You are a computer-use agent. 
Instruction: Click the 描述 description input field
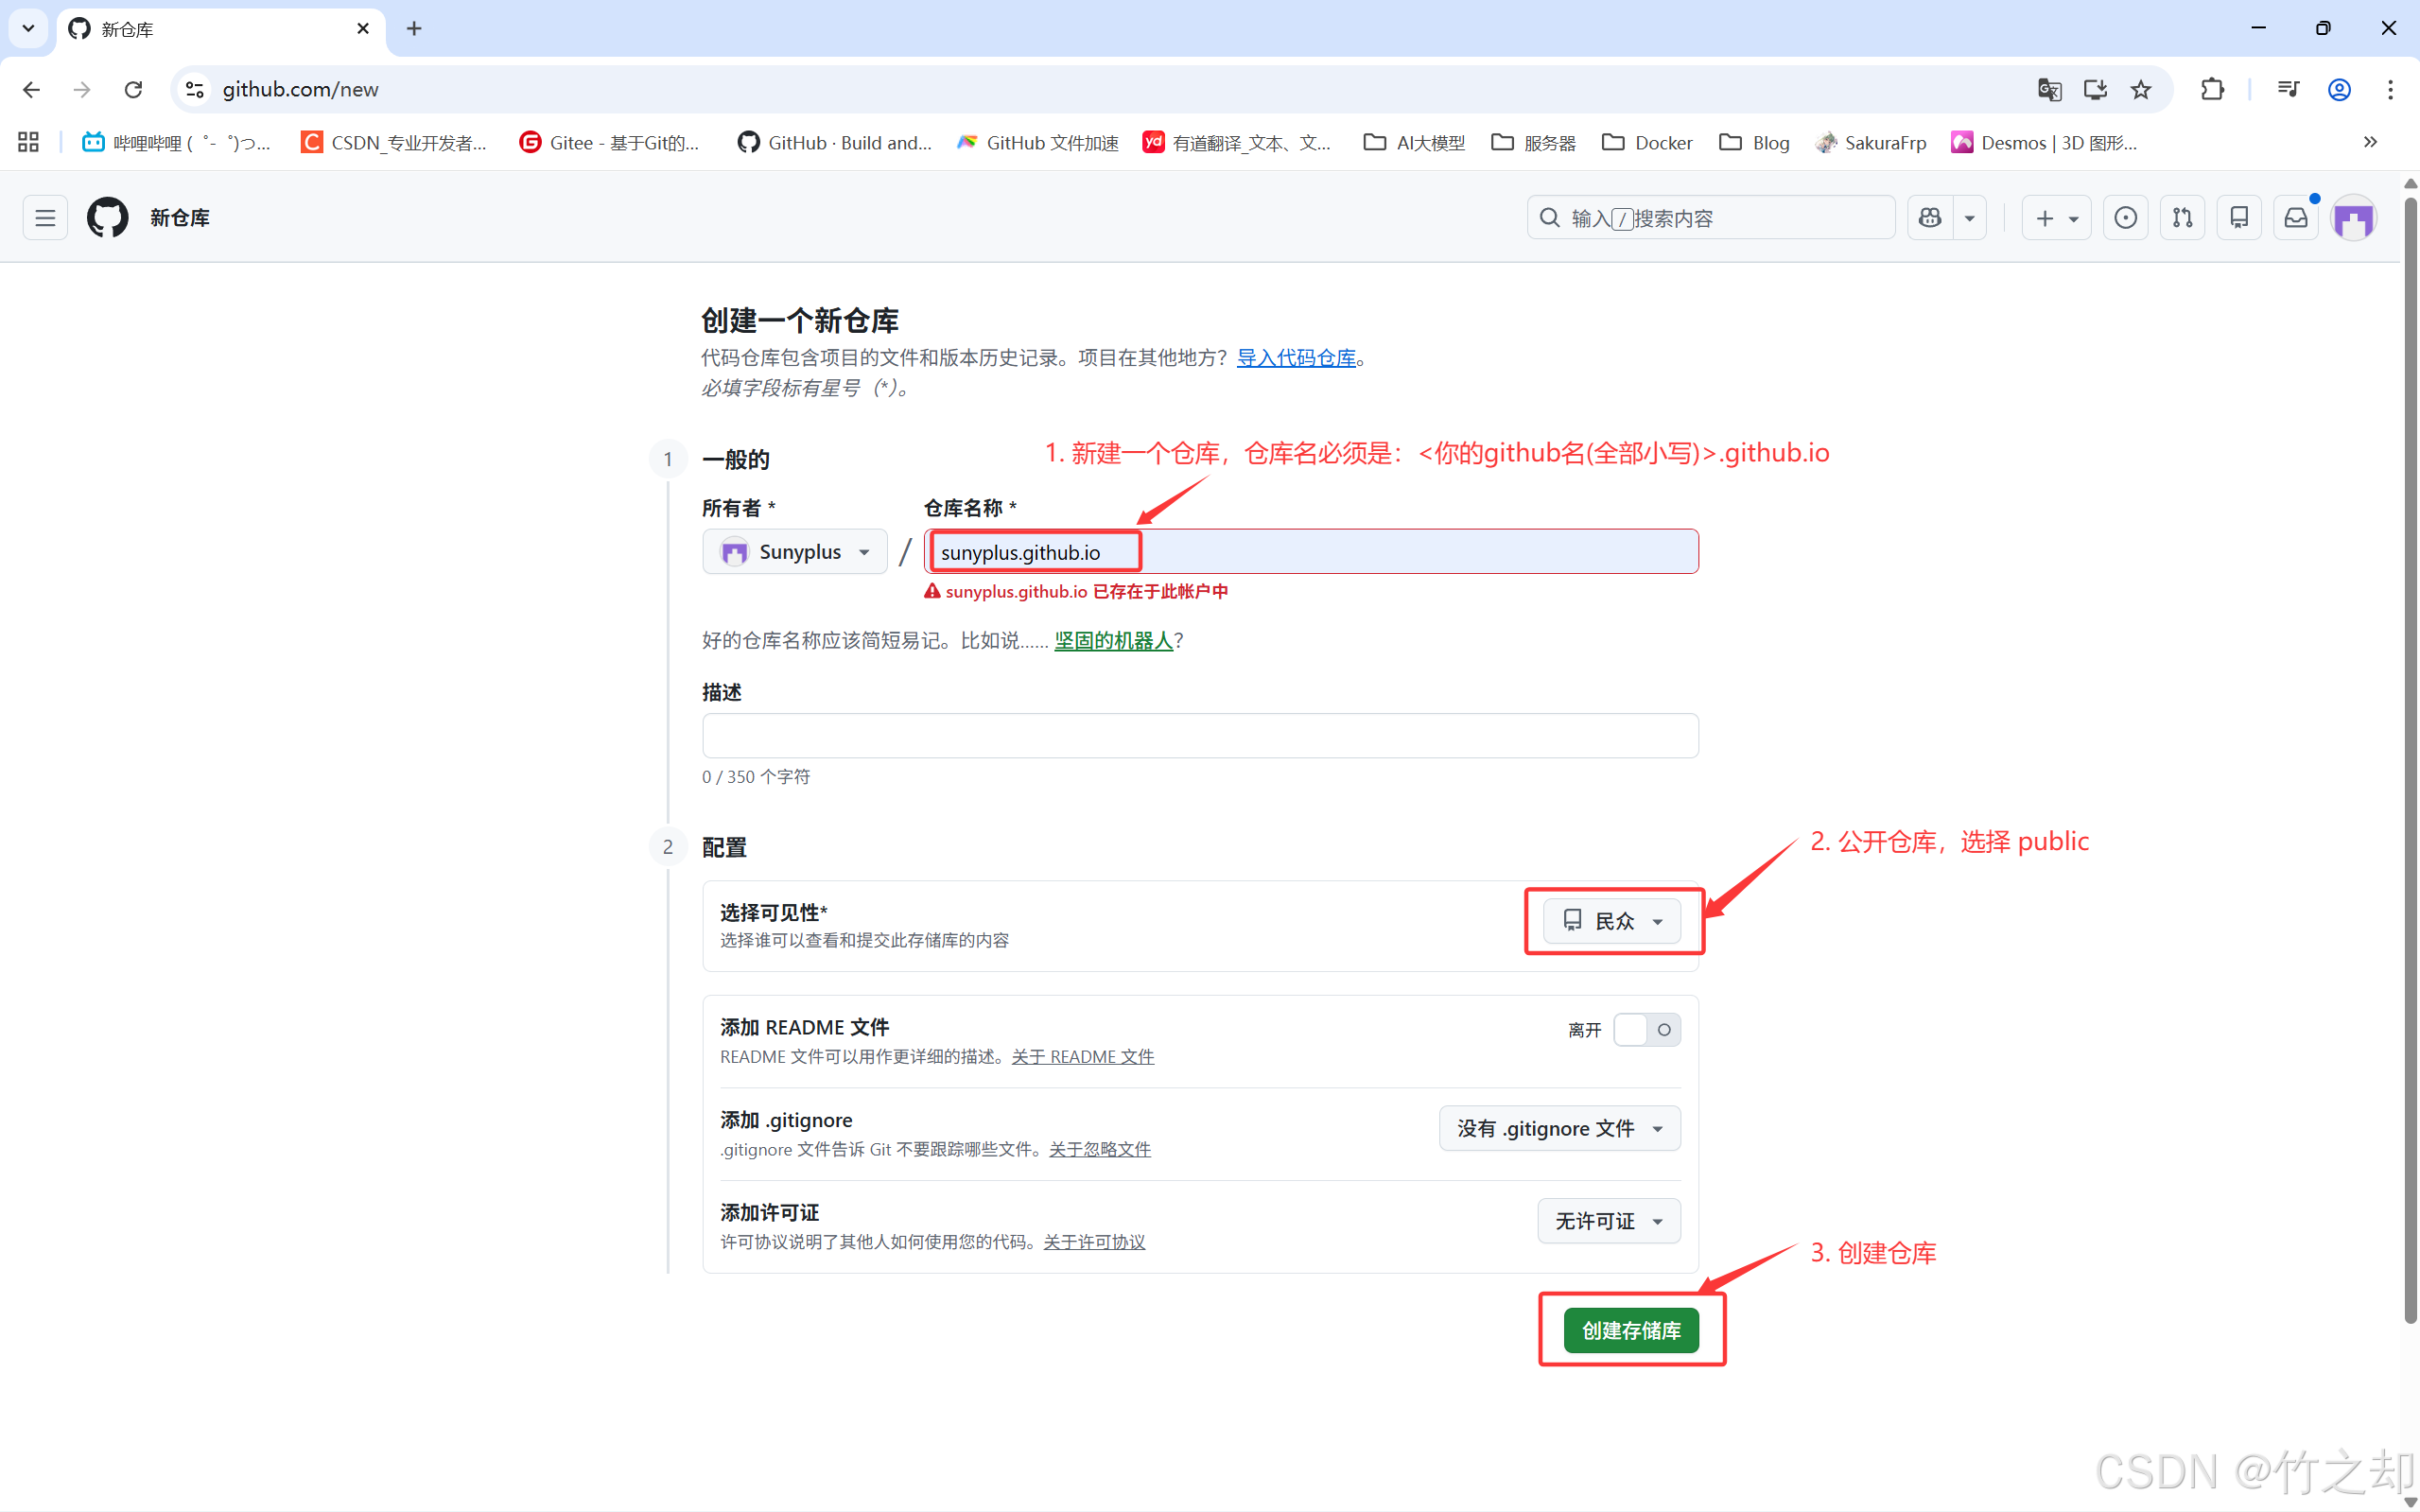click(x=1199, y=736)
